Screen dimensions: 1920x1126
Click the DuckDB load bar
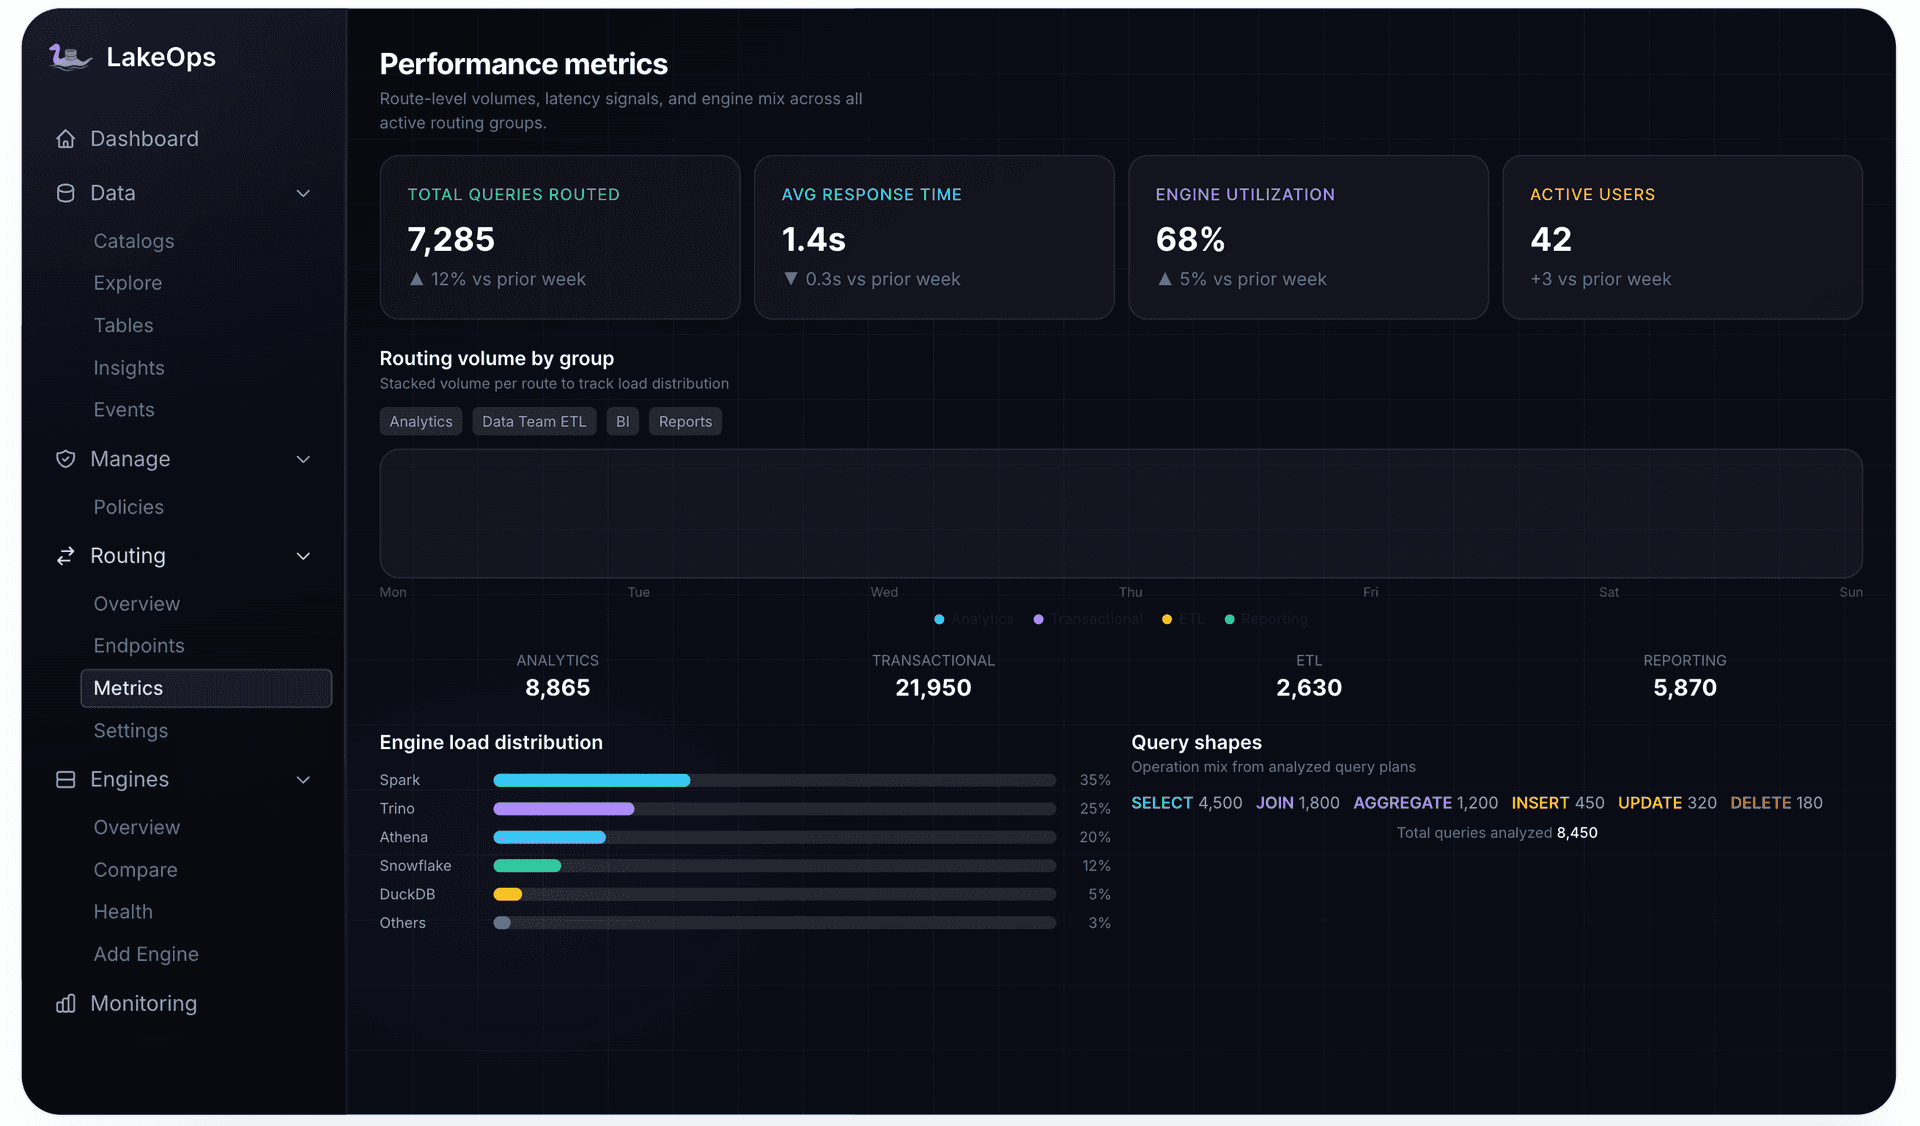775,894
